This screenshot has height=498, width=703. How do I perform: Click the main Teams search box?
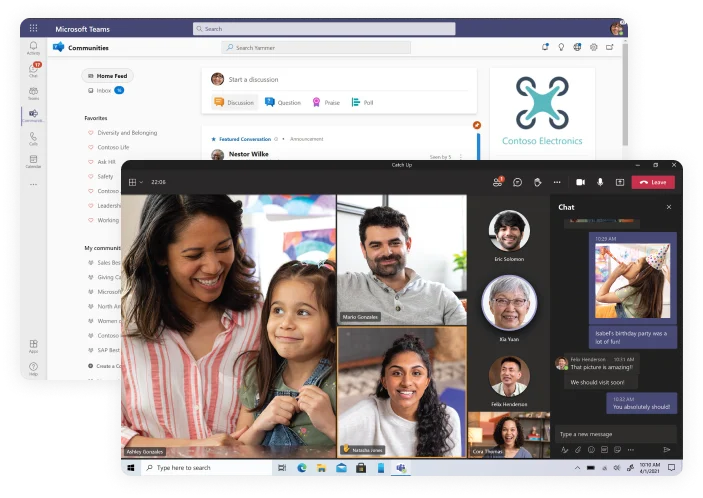(324, 29)
